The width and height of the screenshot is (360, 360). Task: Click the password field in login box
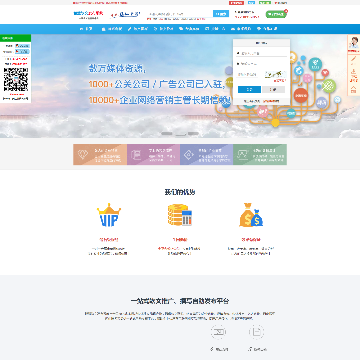coord(261,63)
